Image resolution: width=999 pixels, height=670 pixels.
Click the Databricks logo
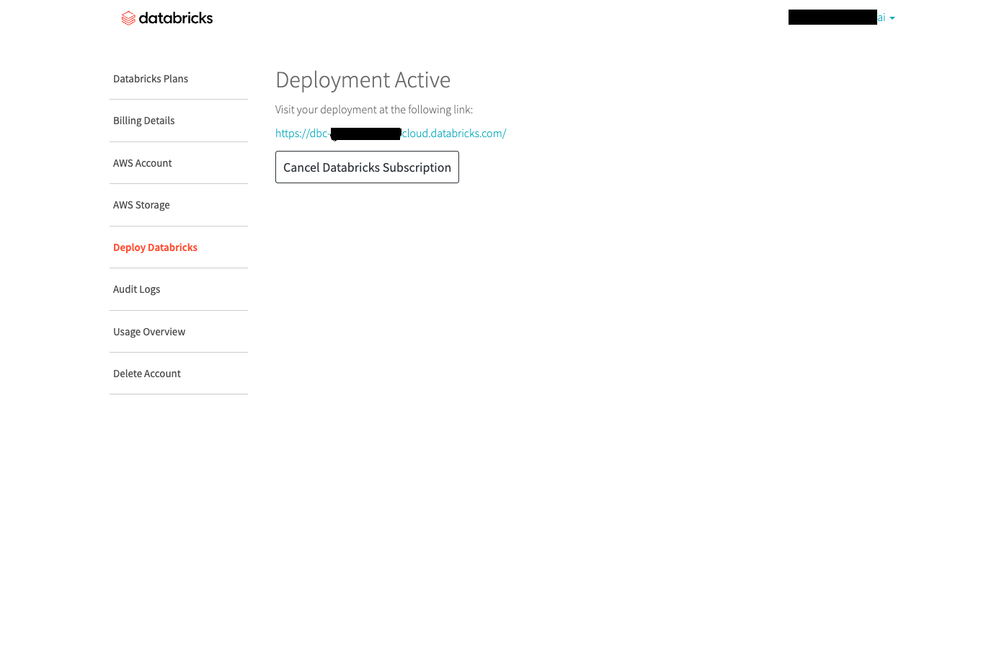(167, 18)
